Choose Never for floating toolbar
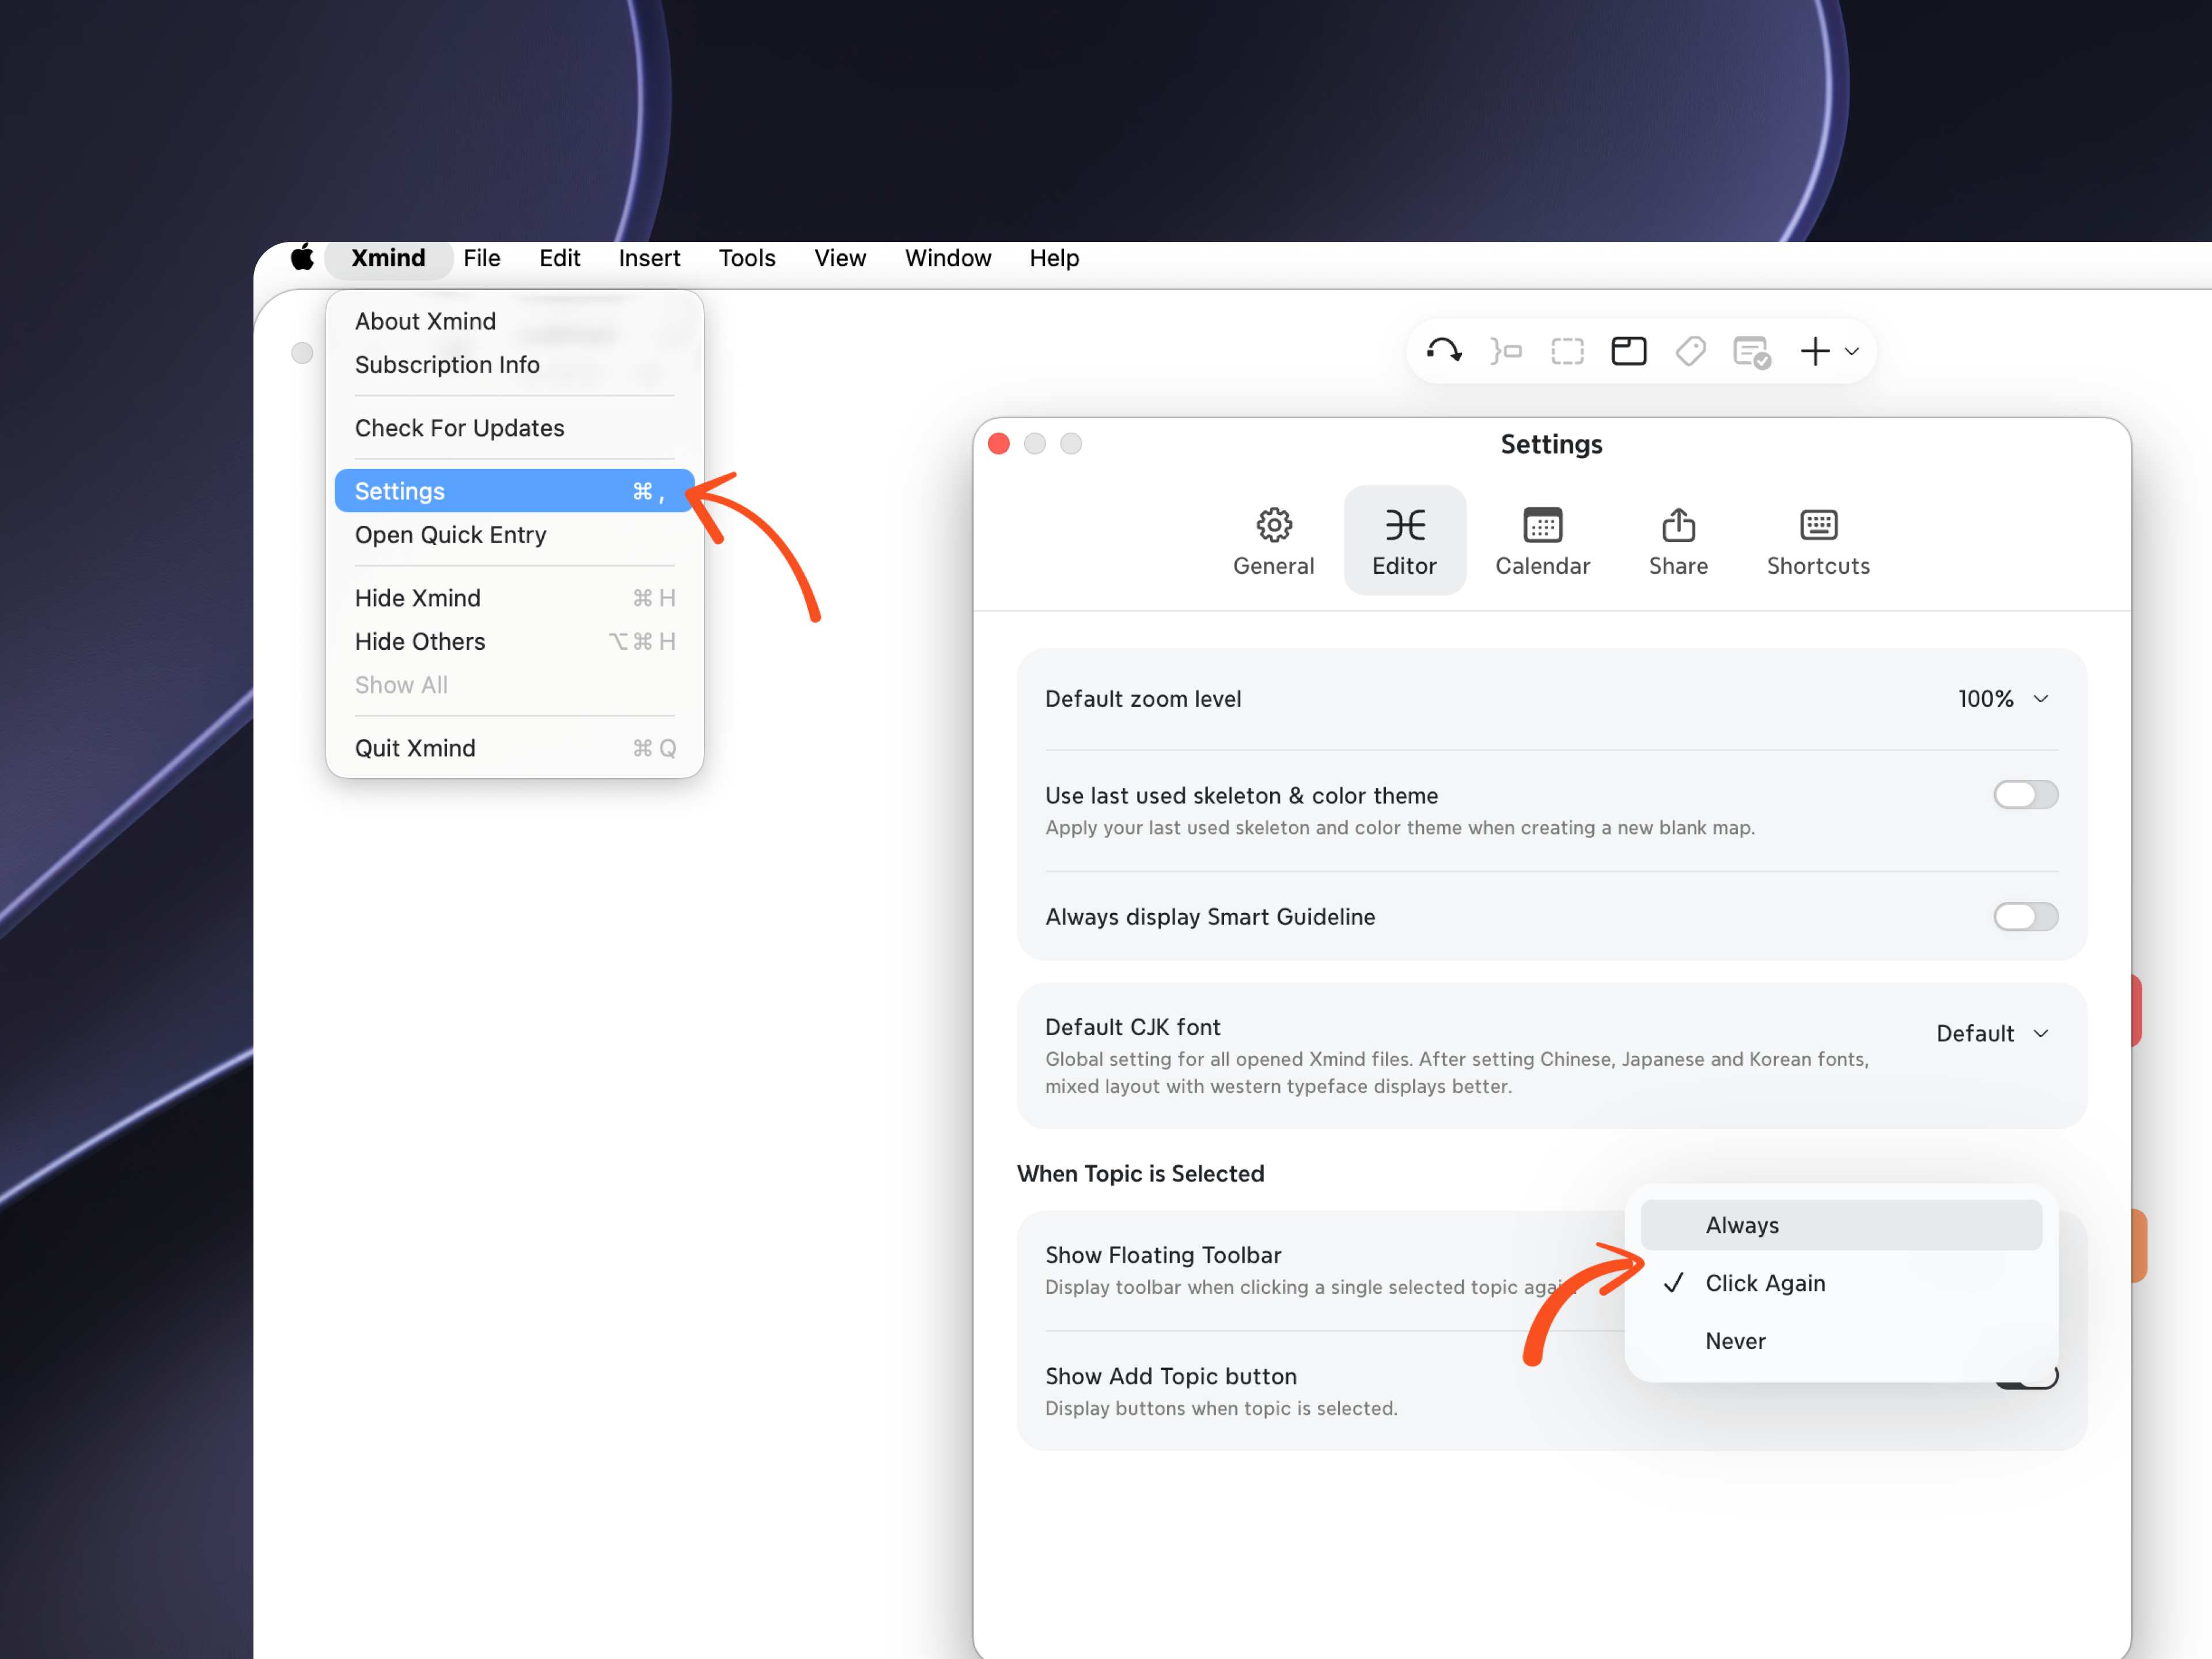This screenshot has width=2212, height=1659. [x=1841, y=1341]
